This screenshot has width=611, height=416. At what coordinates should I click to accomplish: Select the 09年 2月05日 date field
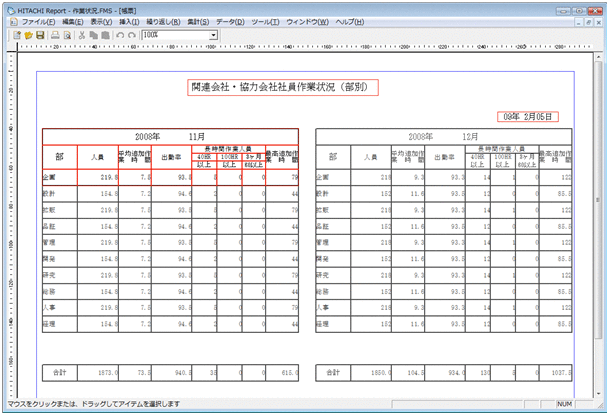click(527, 116)
